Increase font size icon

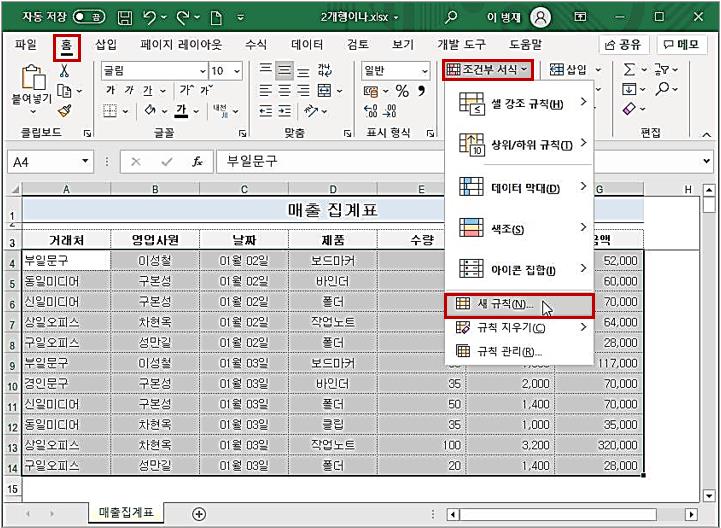186,90
